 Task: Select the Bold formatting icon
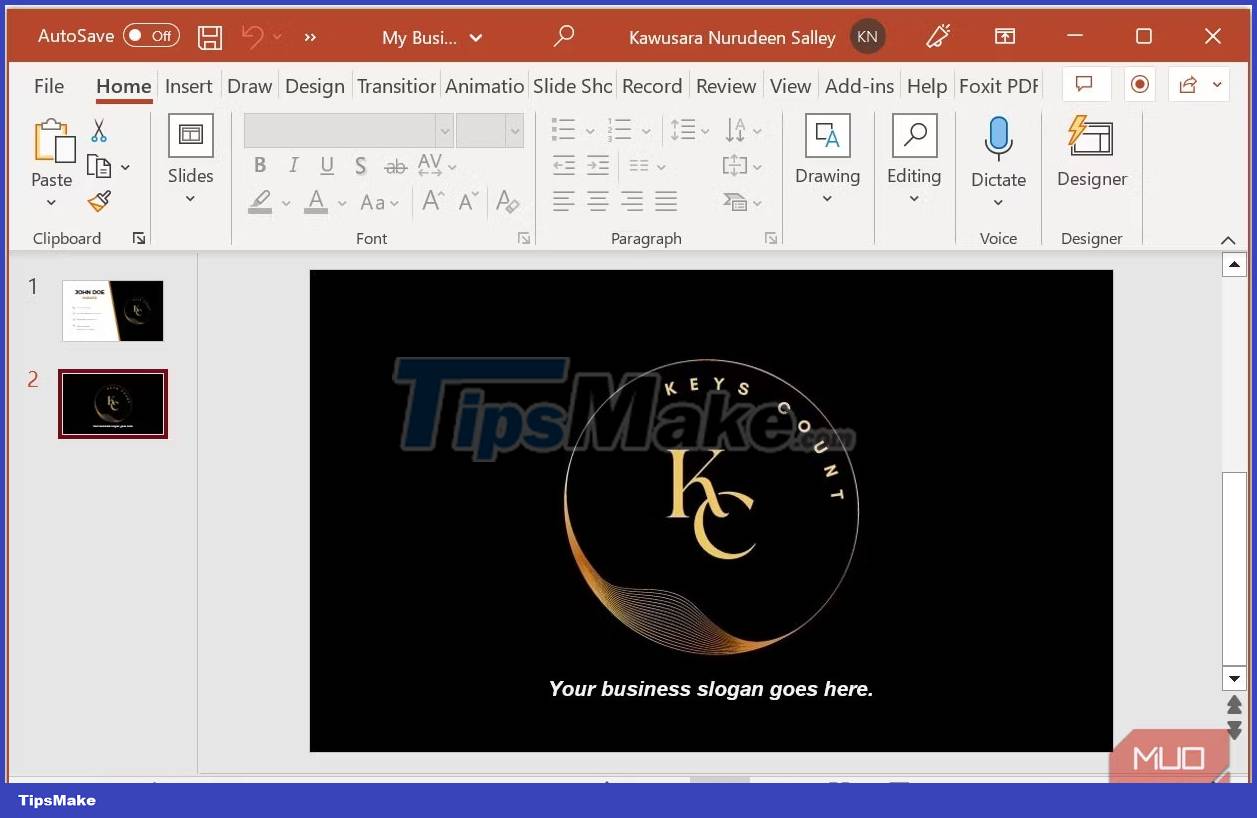pyautogui.click(x=260, y=165)
